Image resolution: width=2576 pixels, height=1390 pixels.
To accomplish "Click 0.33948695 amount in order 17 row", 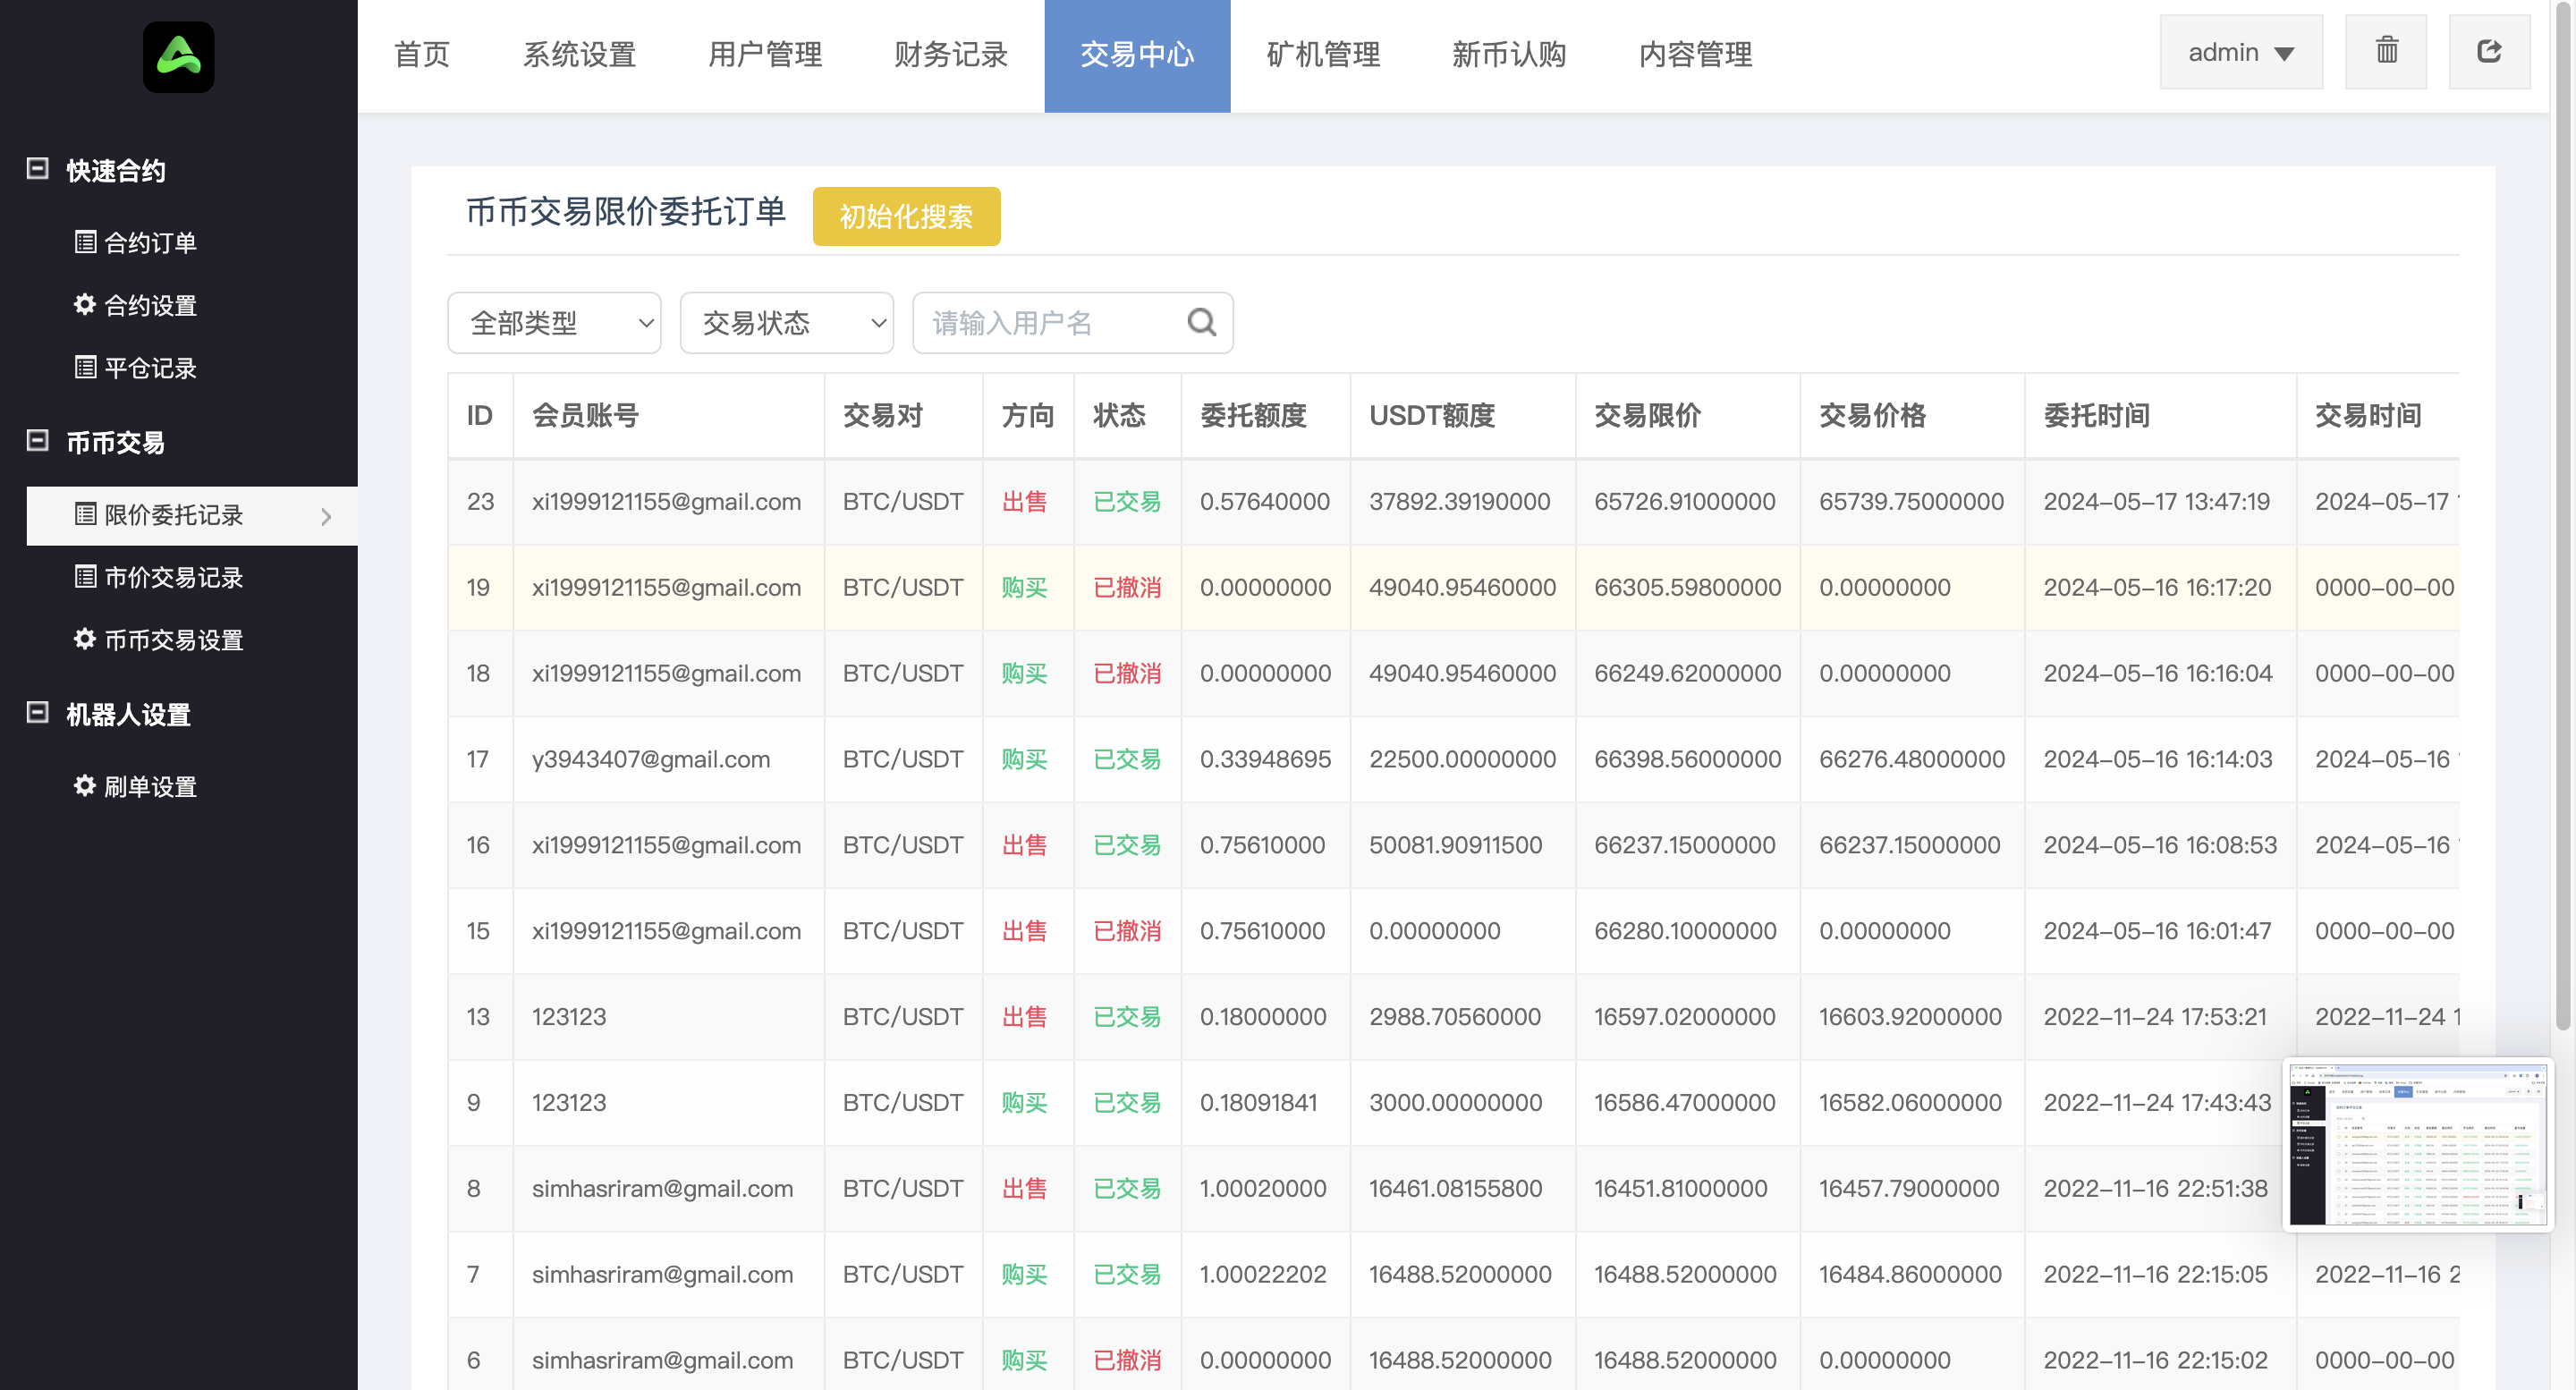I will coord(1264,759).
